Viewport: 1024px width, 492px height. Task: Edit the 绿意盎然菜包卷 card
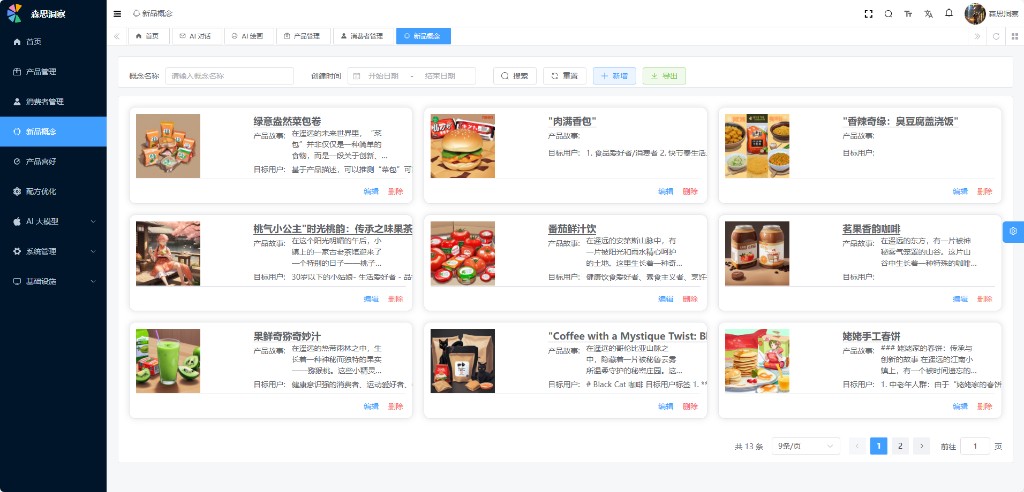coord(371,191)
